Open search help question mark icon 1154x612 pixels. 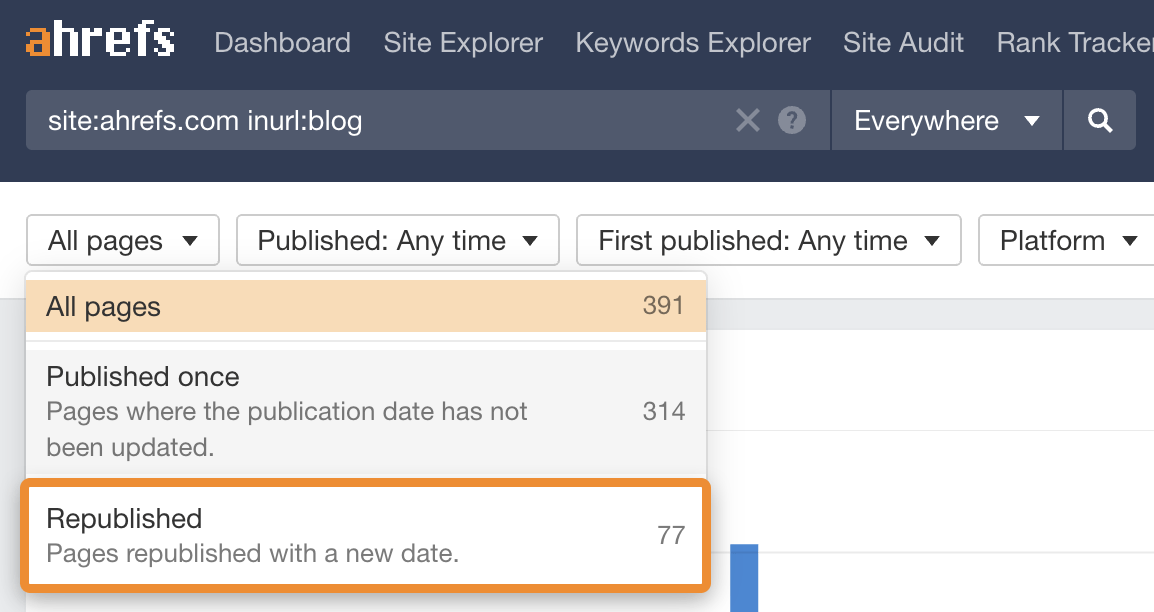pos(792,121)
